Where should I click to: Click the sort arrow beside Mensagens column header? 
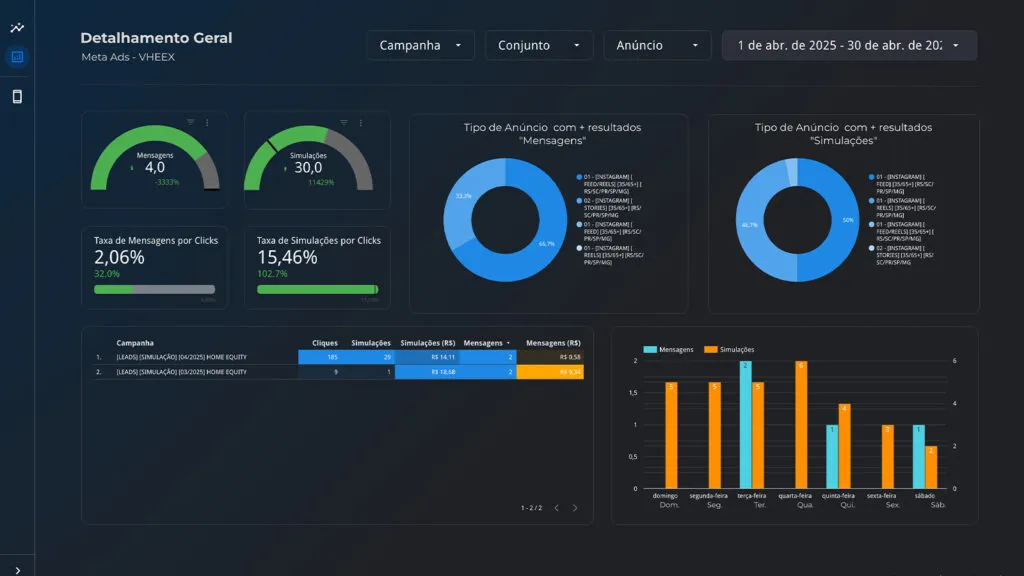click(x=508, y=343)
